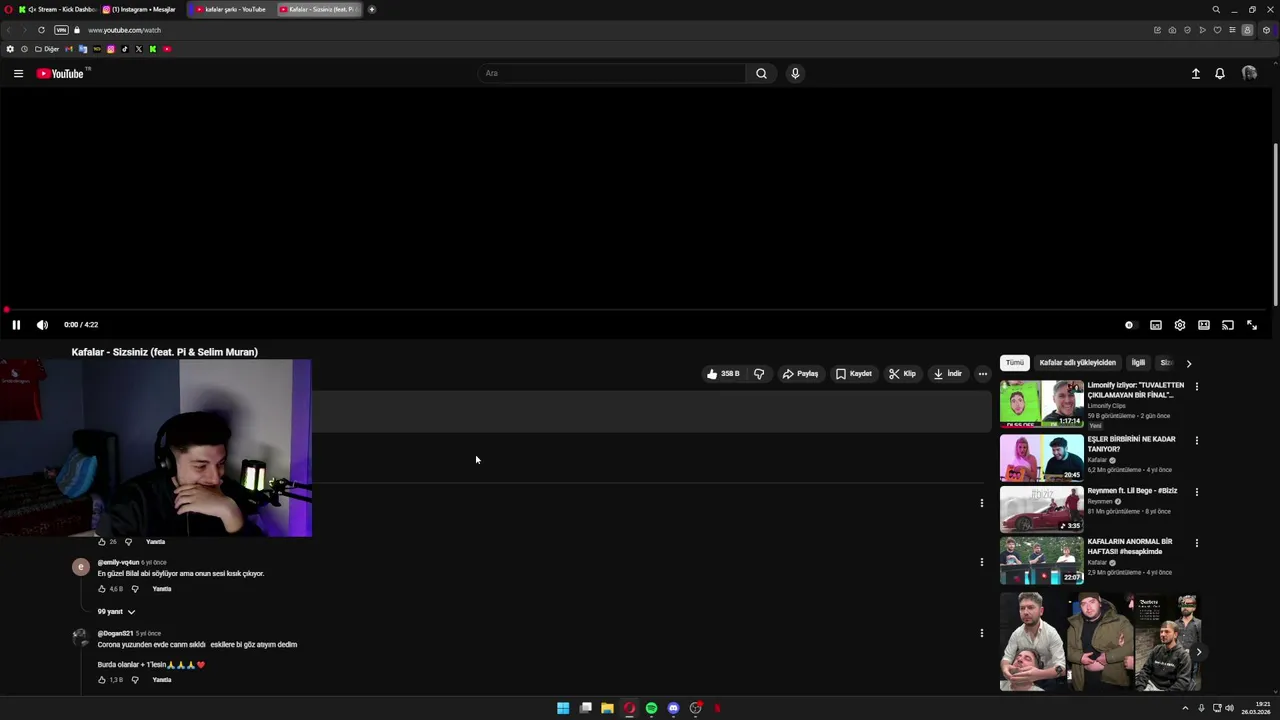Open options for Eşler Birbirini video
This screenshot has height=720, width=1280.
pos(1196,440)
